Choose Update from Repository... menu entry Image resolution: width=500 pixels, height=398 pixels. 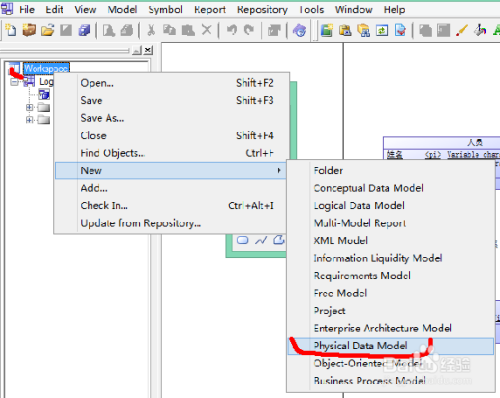(x=171, y=223)
